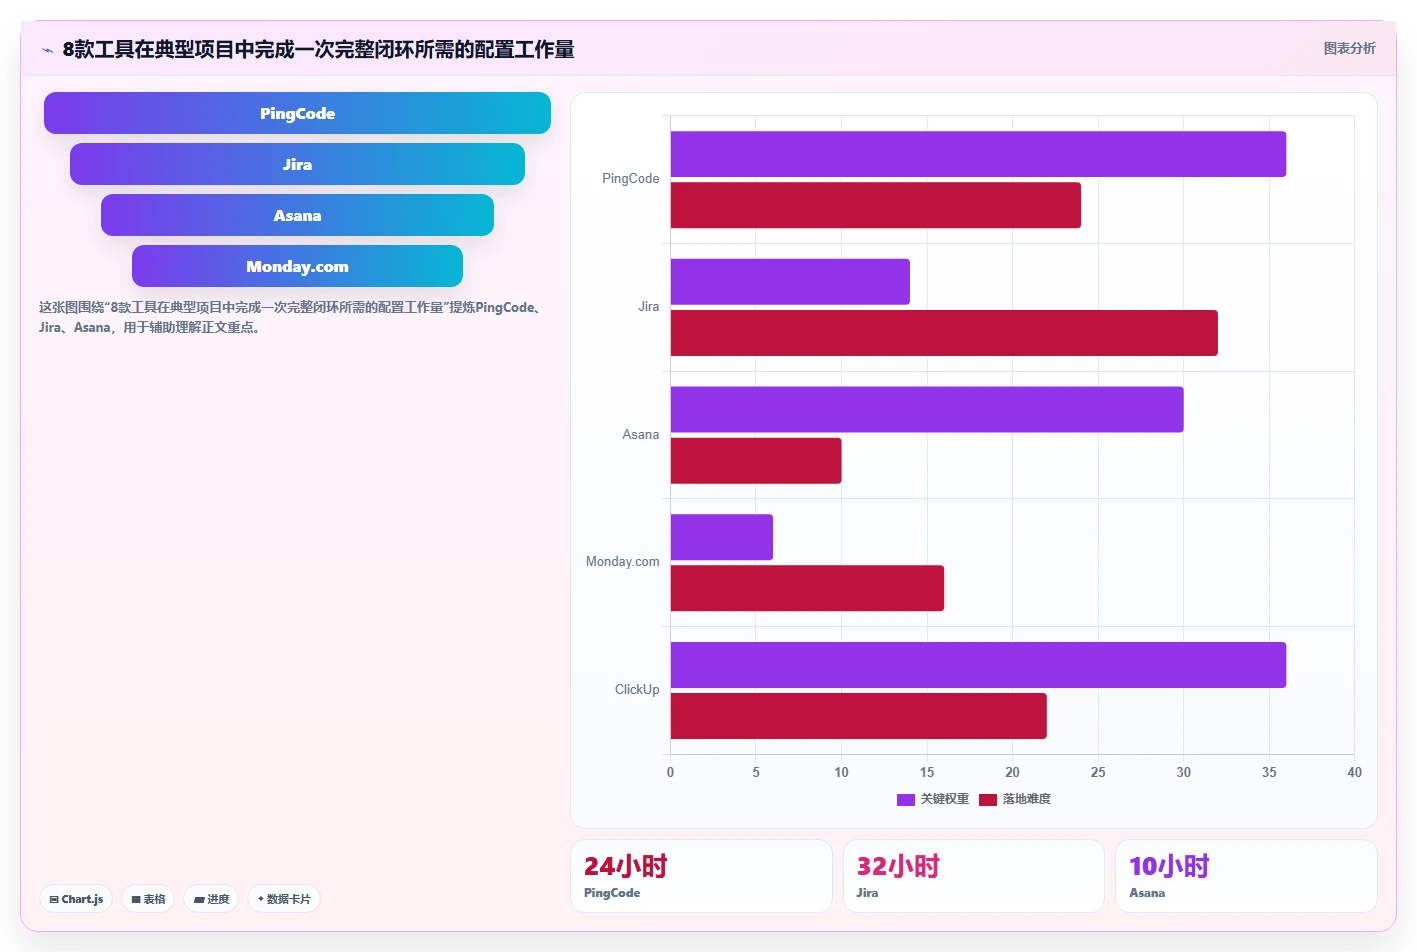Click the 进度 tag chip
1417x952 pixels.
pos(211,899)
